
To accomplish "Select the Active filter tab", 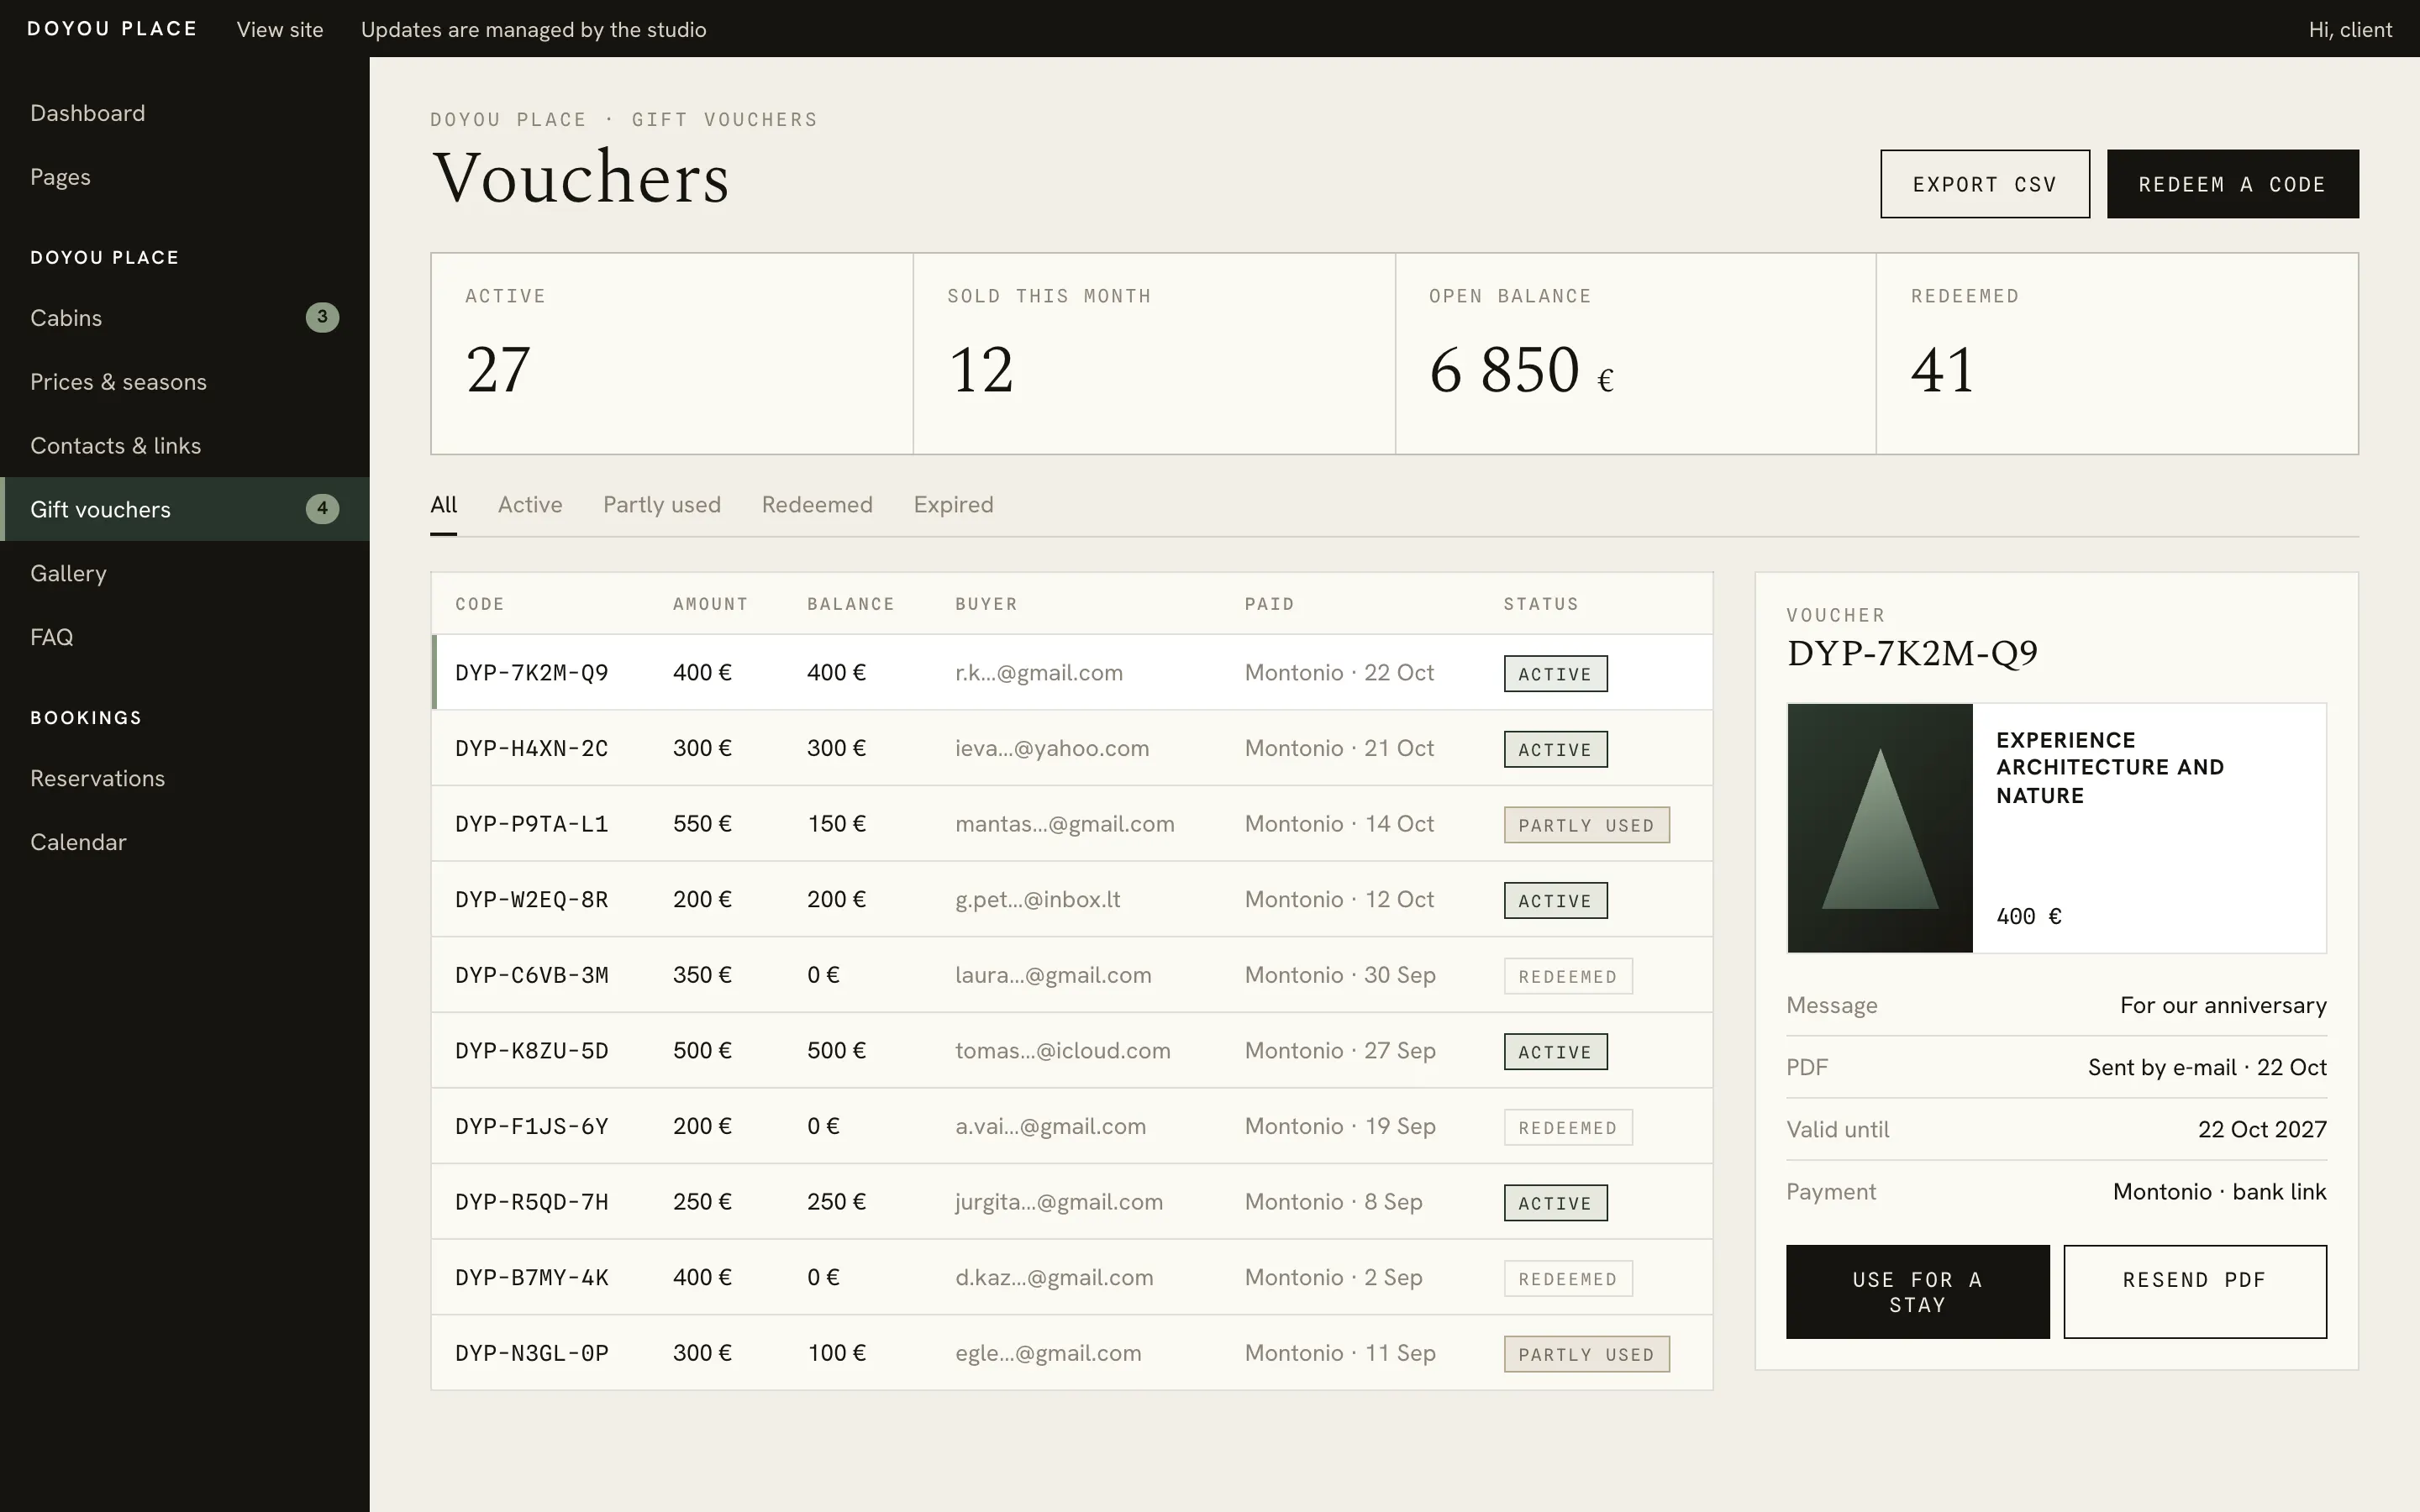I will (x=530, y=505).
